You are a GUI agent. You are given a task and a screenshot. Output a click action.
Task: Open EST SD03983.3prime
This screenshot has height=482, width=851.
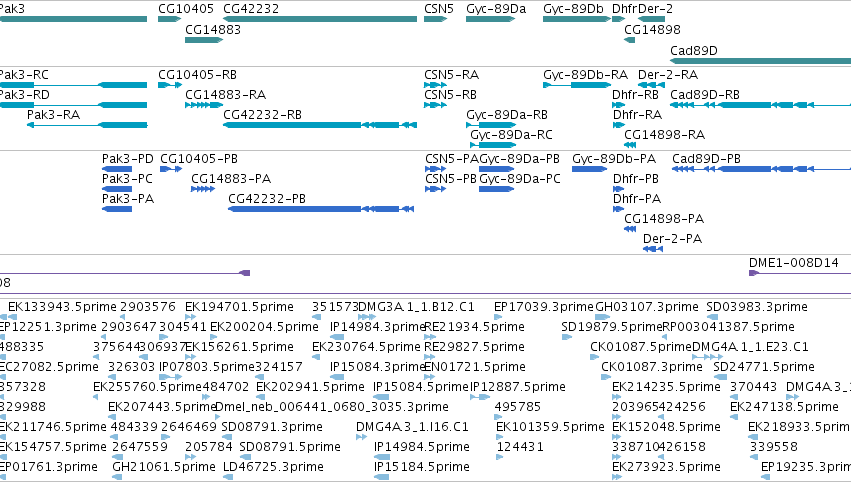click(757, 307)
